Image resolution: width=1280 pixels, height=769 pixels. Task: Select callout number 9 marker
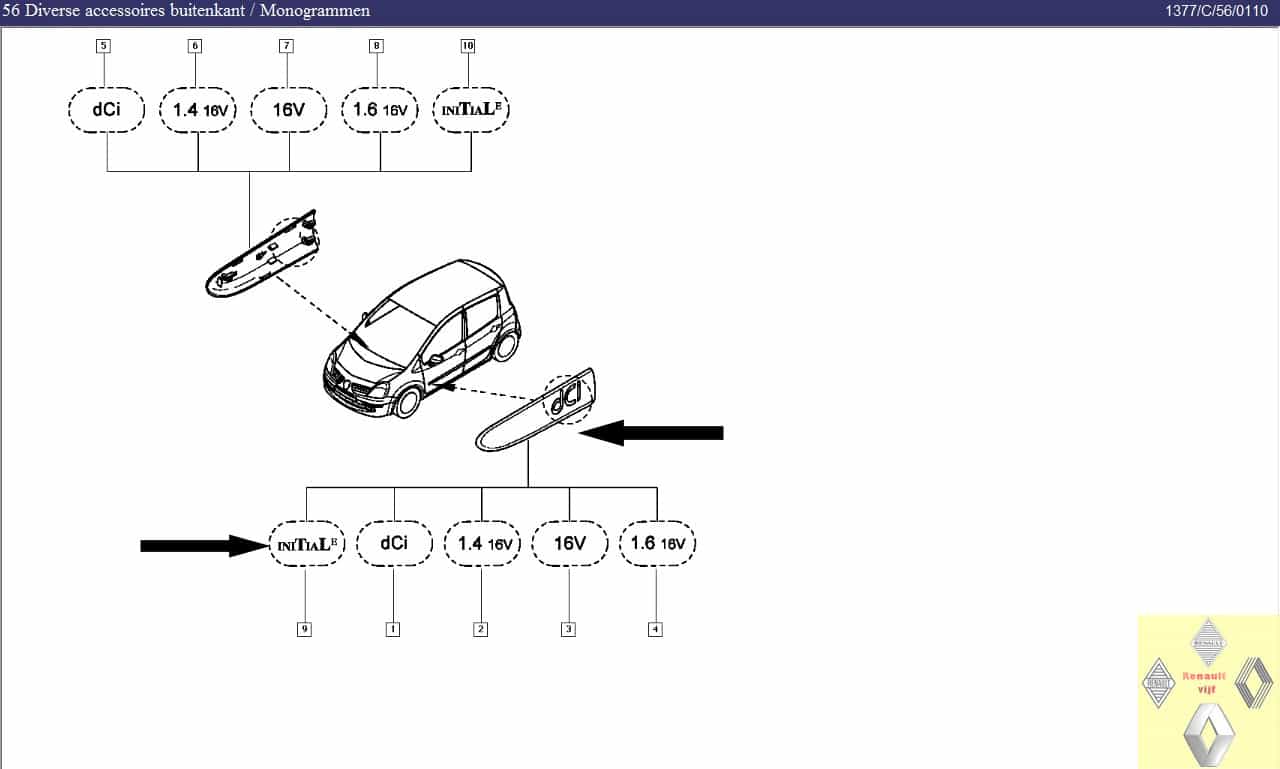(x=305, y=629)
